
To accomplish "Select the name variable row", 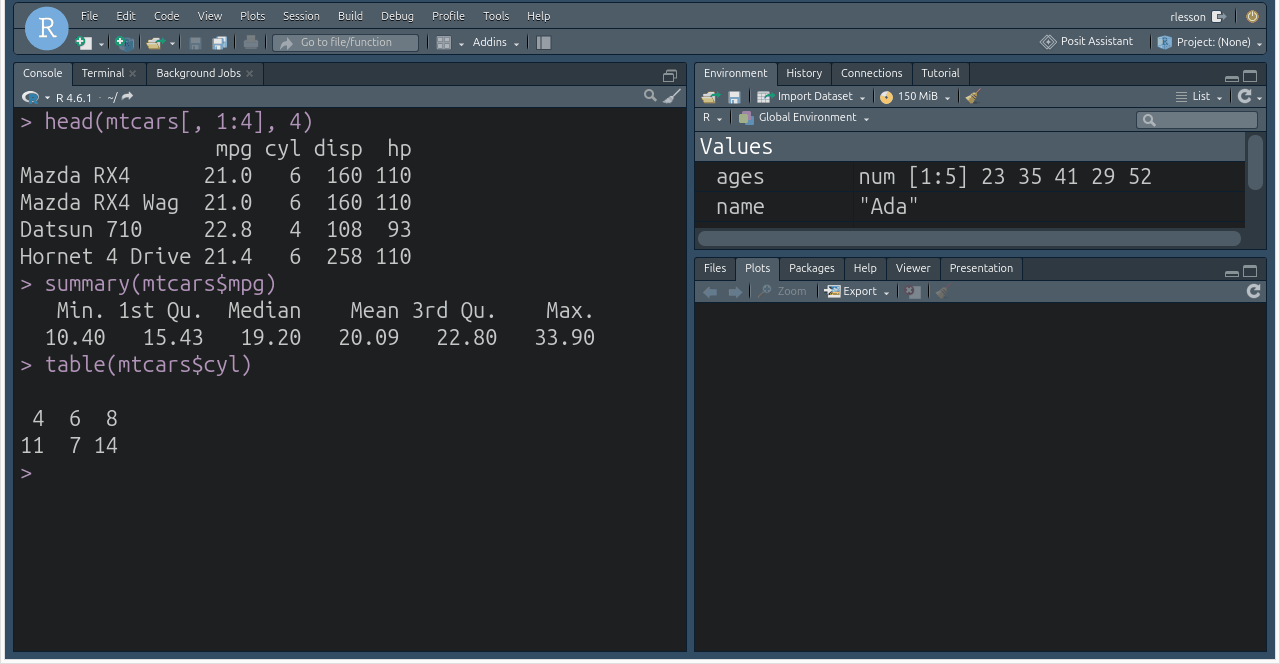I will pos(970,207).
